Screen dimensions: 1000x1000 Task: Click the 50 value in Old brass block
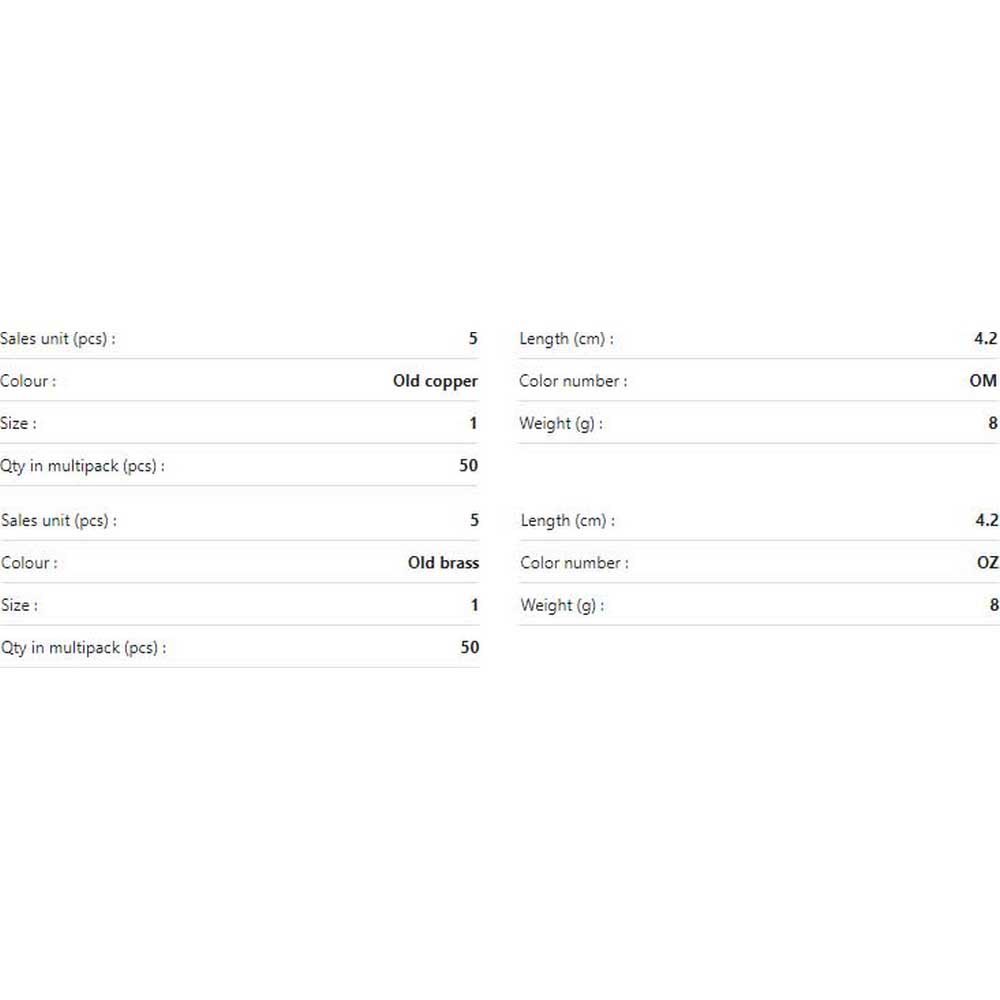(470, 647)
